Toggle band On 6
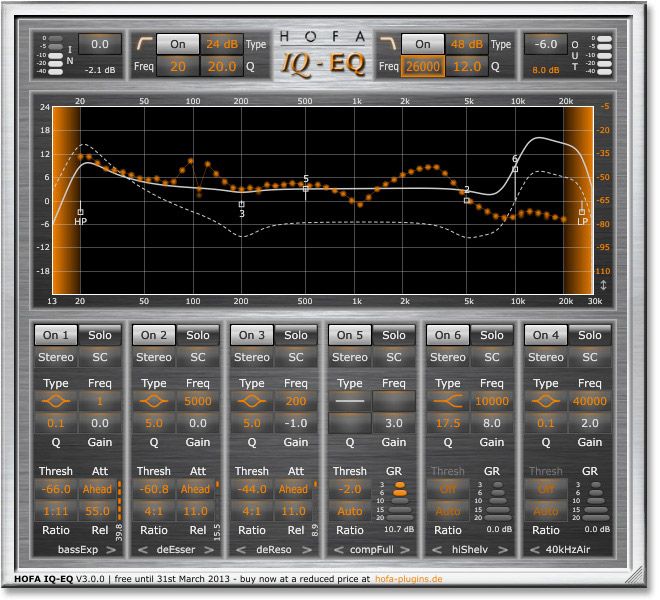Screen dimensions: 660x600 click(448, 335)
